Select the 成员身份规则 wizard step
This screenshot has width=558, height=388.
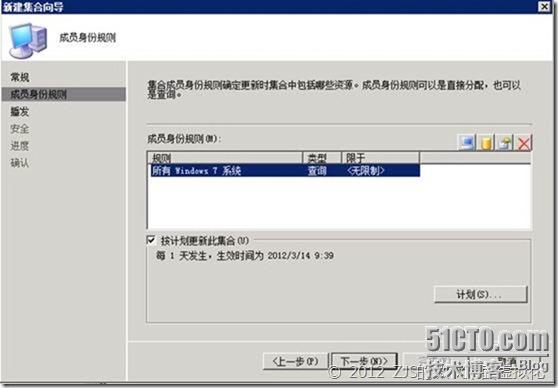click(64, 94)
